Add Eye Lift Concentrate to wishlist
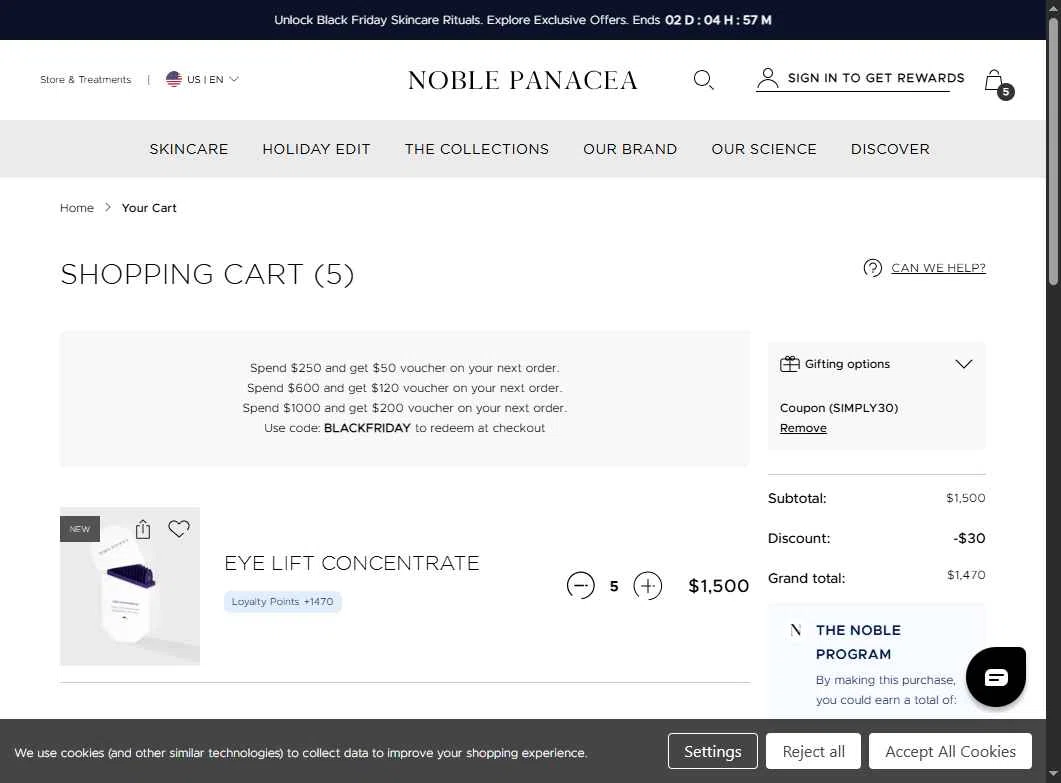Viewport: 1061px width, 783px height. (x=179, y=529)
